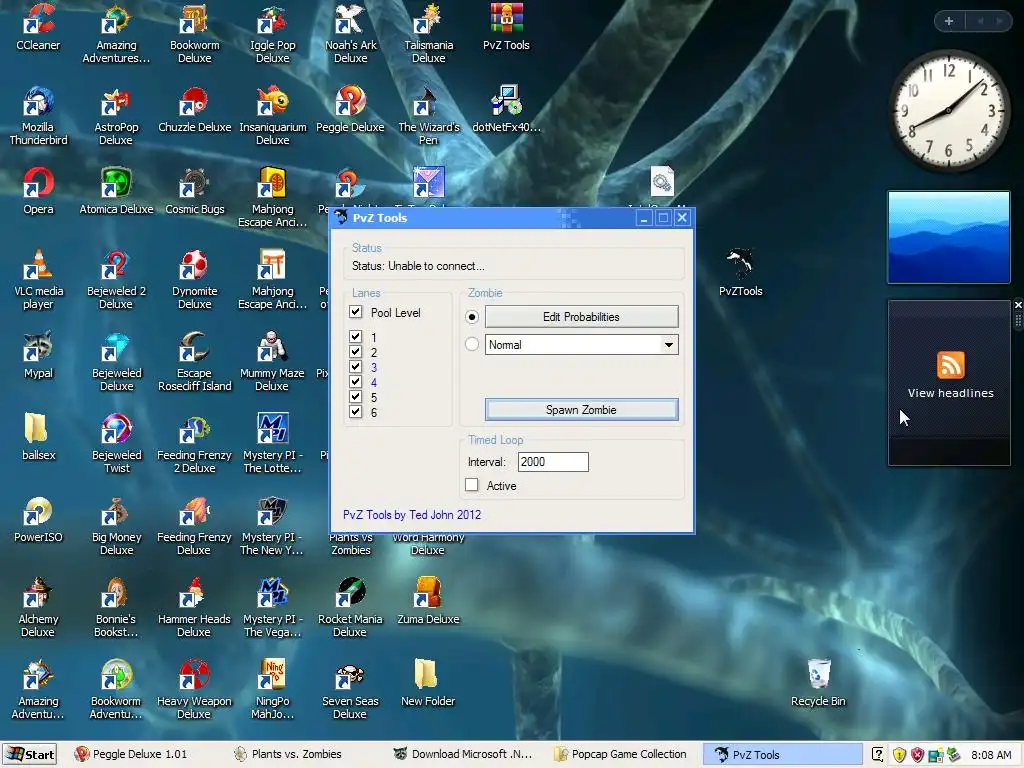
Task: Click the yellow shield tray icon
Action: click(900, 755)
